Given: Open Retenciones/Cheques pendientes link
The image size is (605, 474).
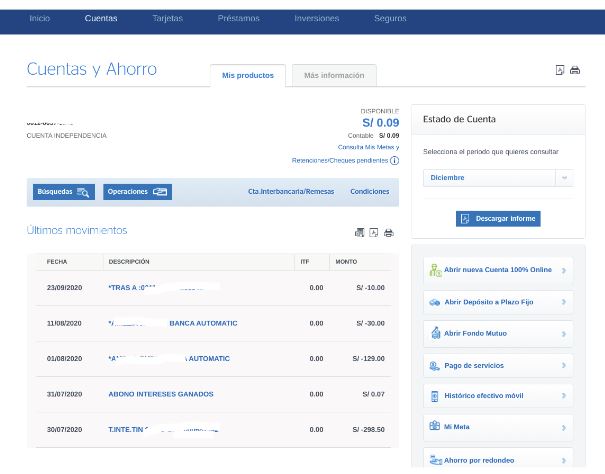Looking at the screenshot, I should coord(340,160).
